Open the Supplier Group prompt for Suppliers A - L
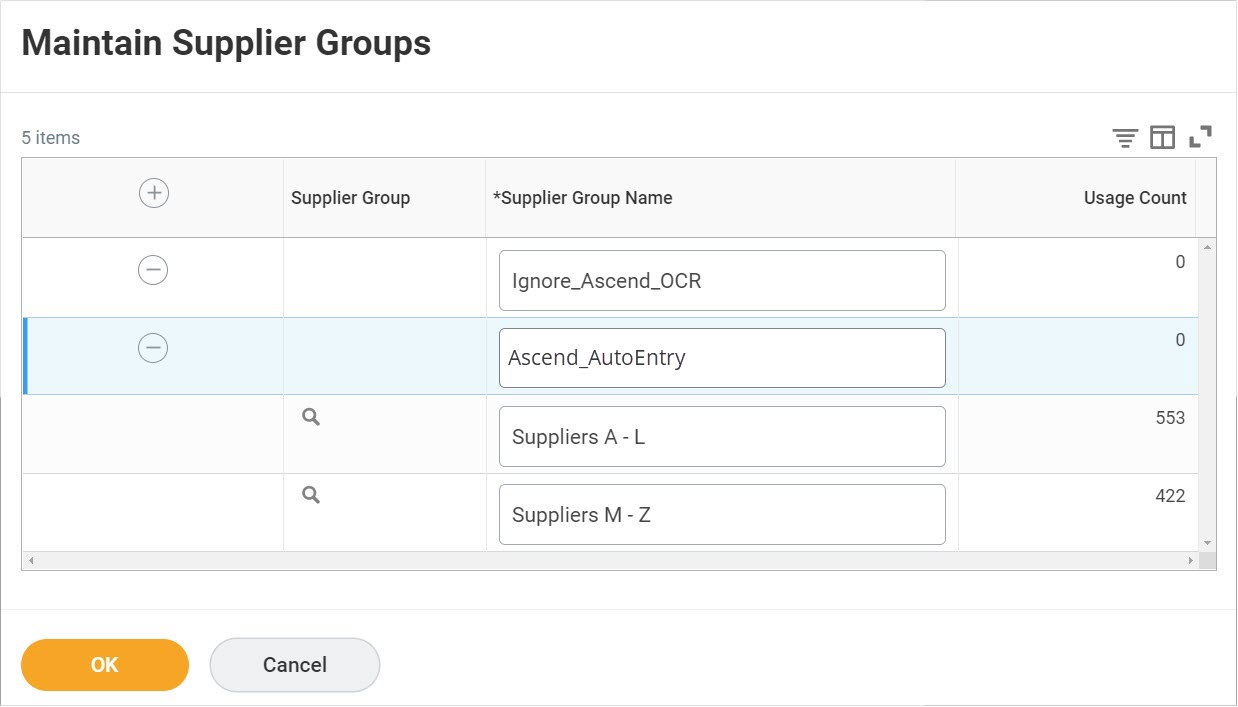The height and width of the screenshot is (707, 1238). click(x=310, y=417)
